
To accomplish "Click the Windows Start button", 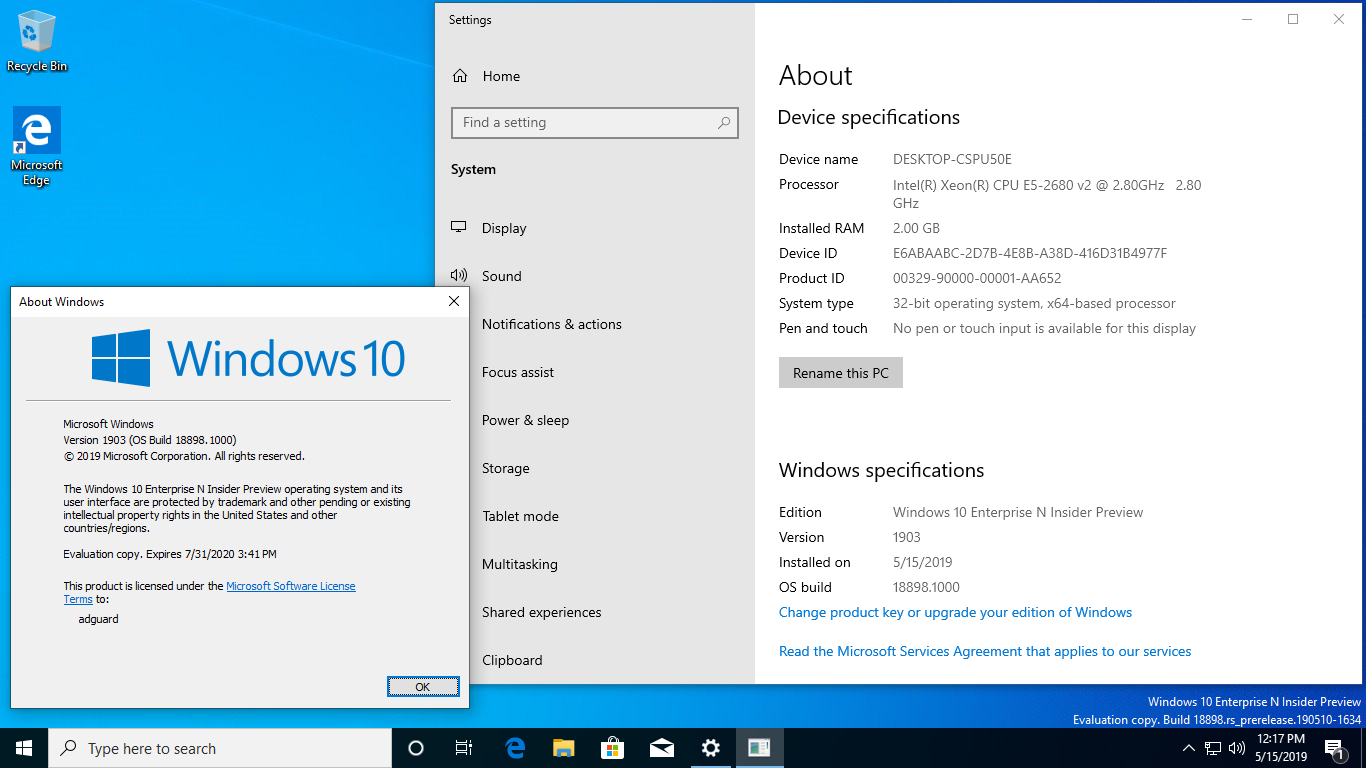I will [x=24, y=748].
